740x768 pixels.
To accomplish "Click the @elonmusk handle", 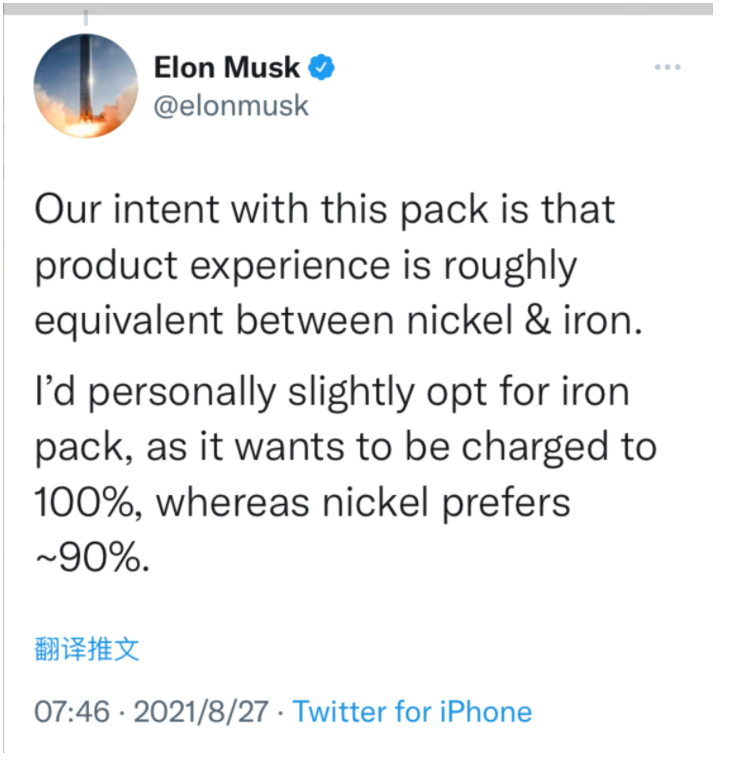I will coord(231,105).
